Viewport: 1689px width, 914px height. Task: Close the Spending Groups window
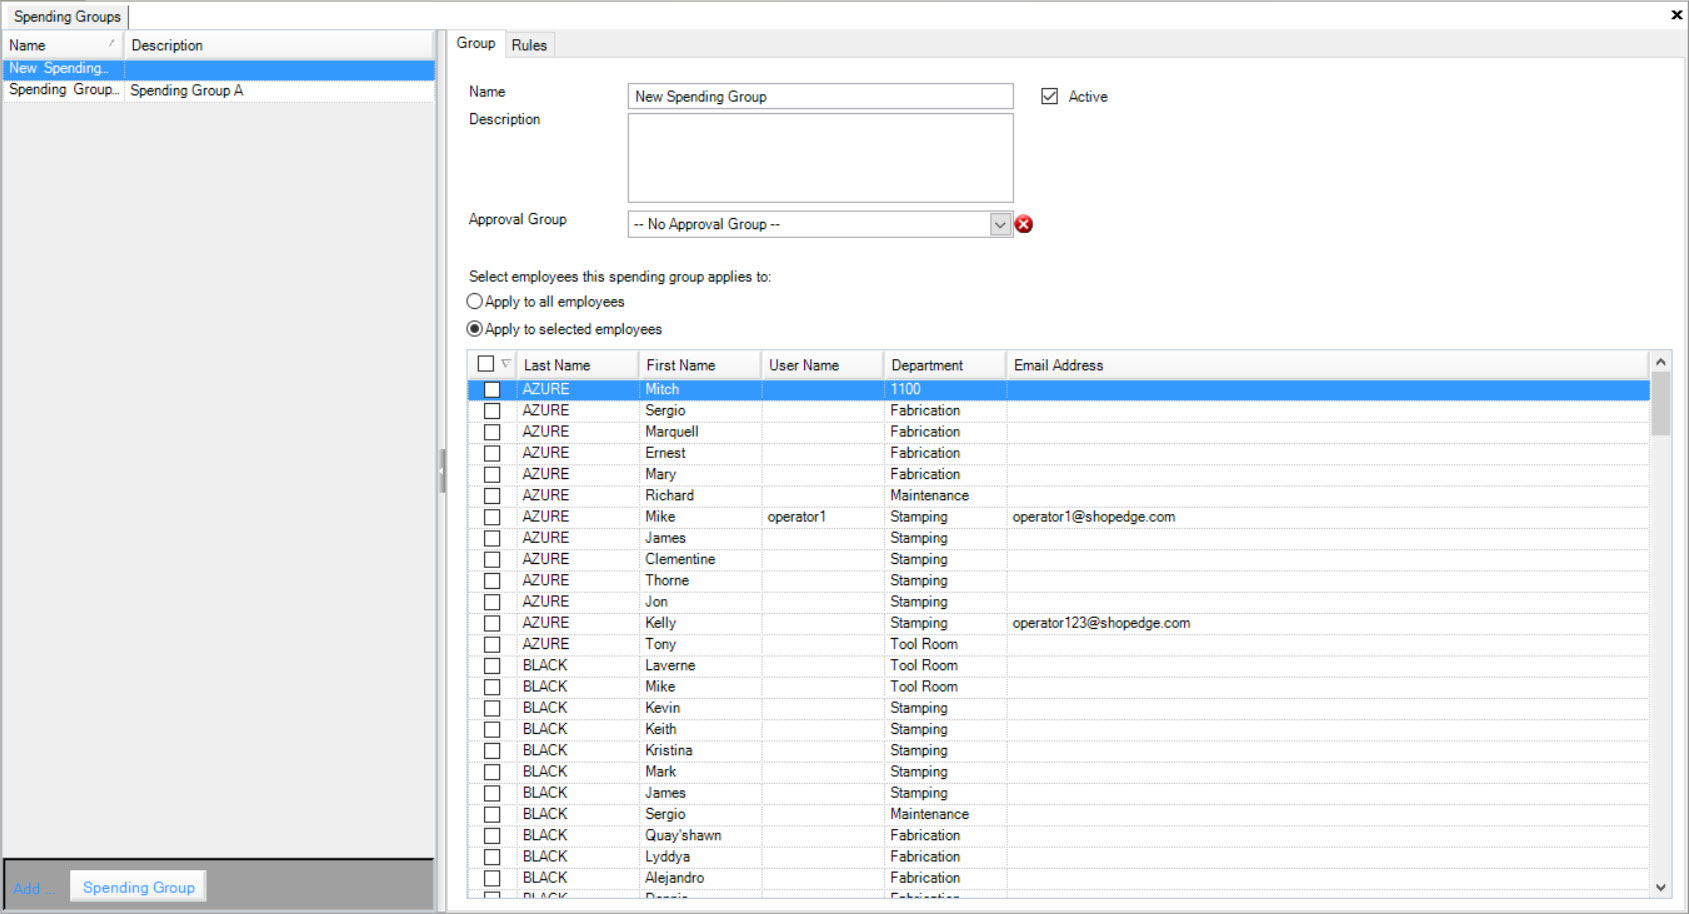click(1676, 15)
